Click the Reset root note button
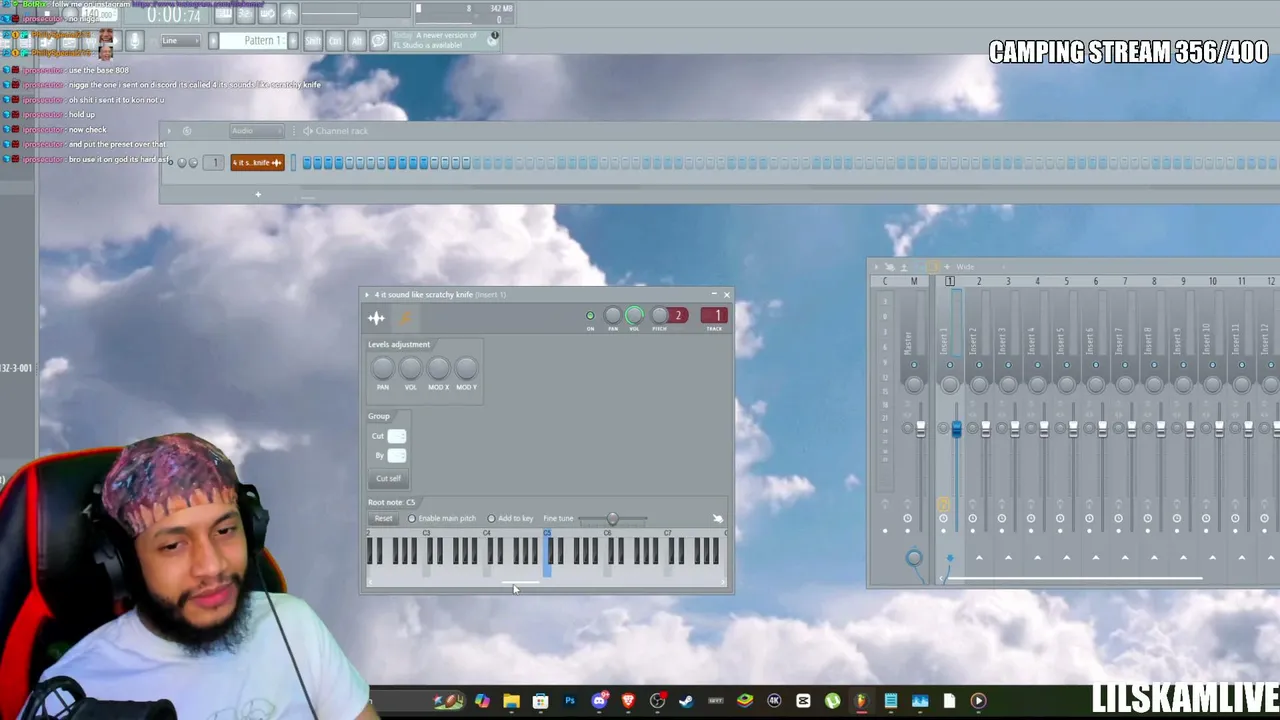The height and width of the screenshot is (720, 1280). click(383, 518)
